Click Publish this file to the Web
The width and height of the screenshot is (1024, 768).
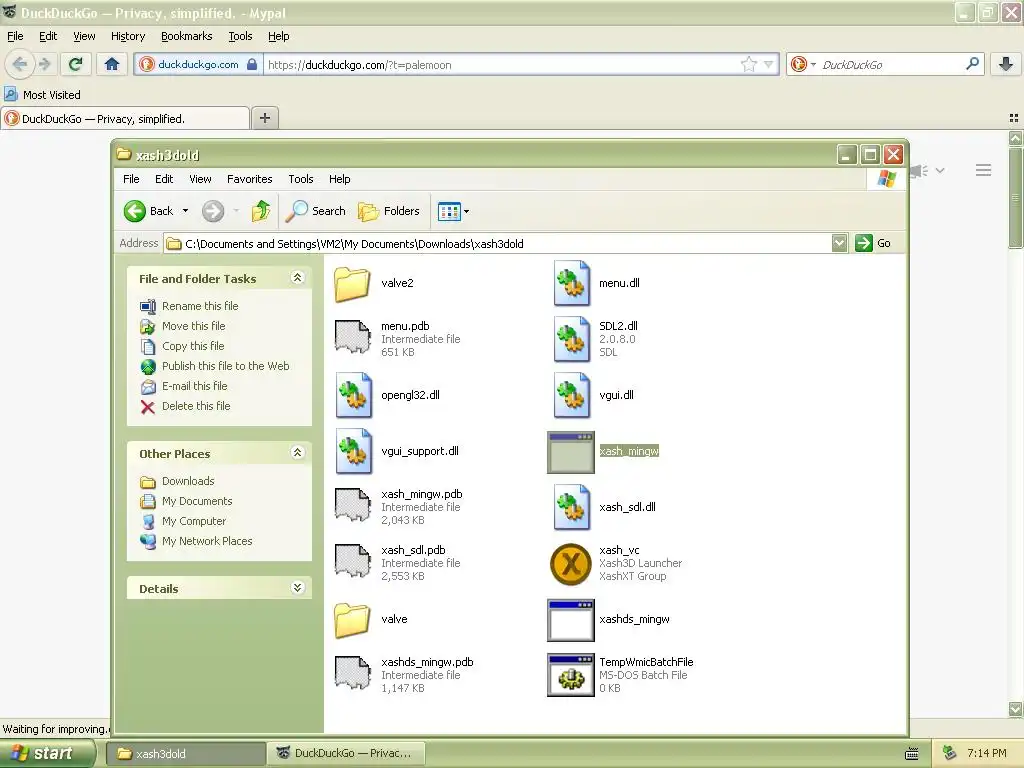point(225,366)
